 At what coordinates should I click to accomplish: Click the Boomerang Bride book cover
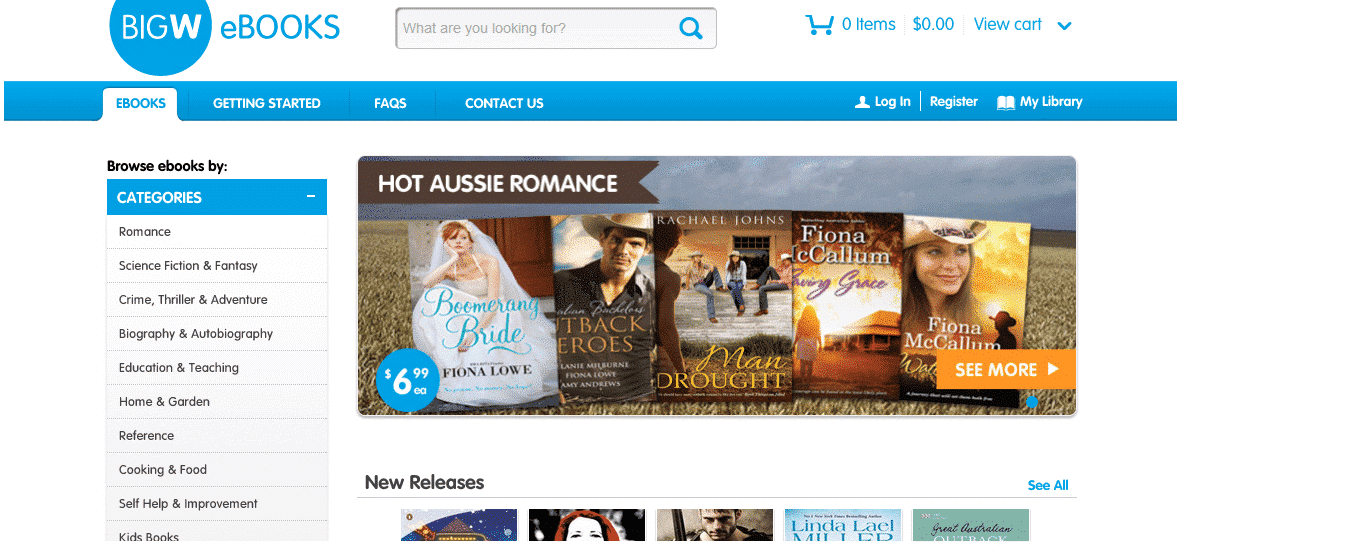click(x=484, y=312)
